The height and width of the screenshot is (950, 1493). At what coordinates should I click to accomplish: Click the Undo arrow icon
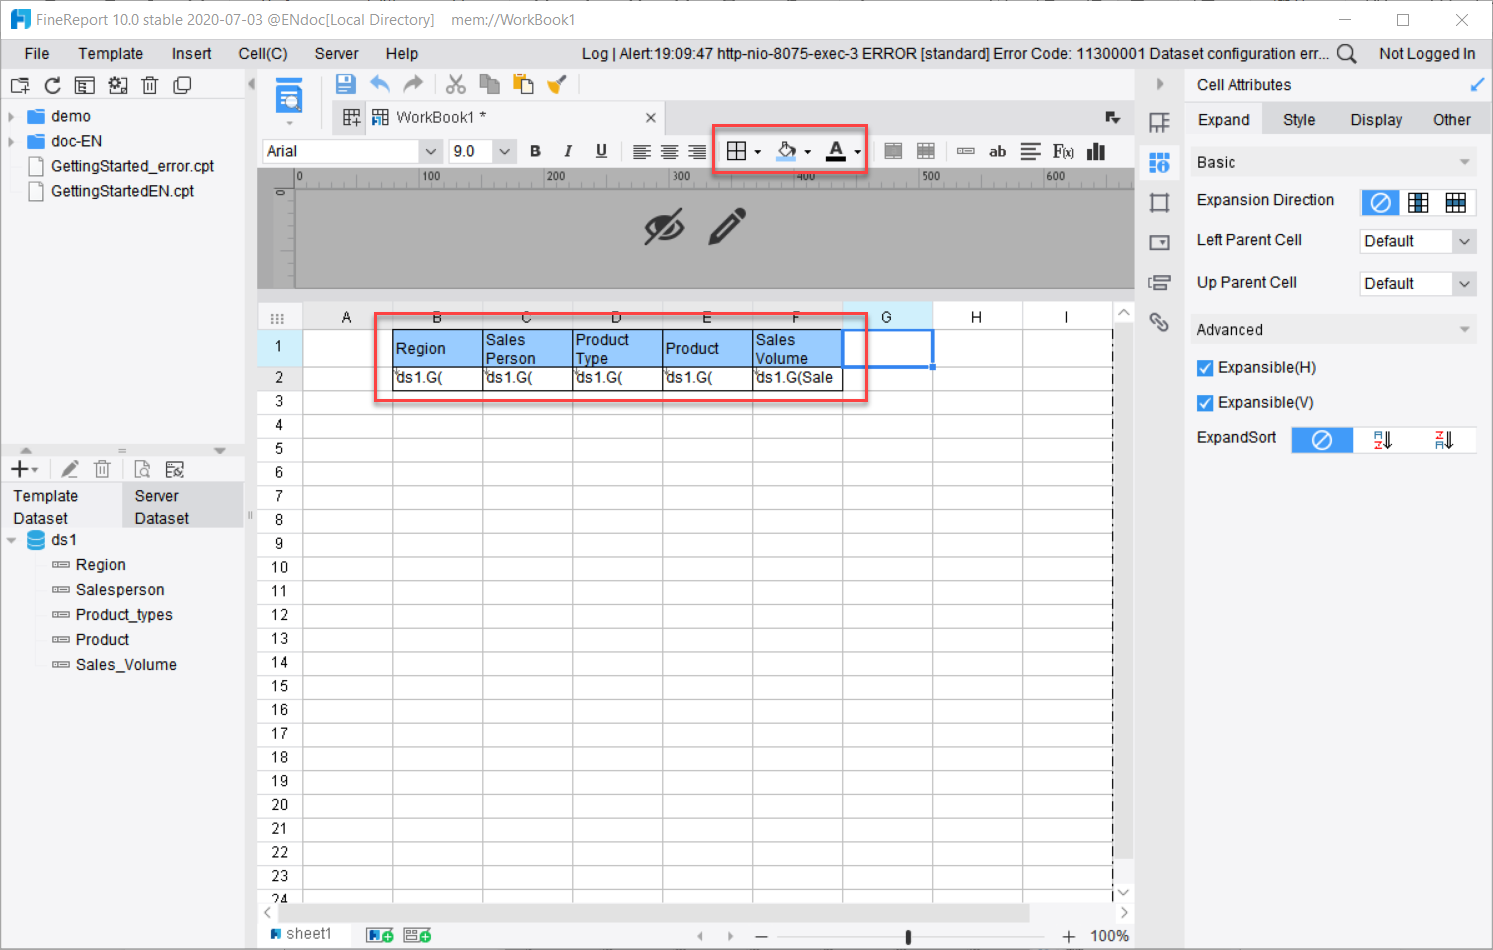pos(380,84)
